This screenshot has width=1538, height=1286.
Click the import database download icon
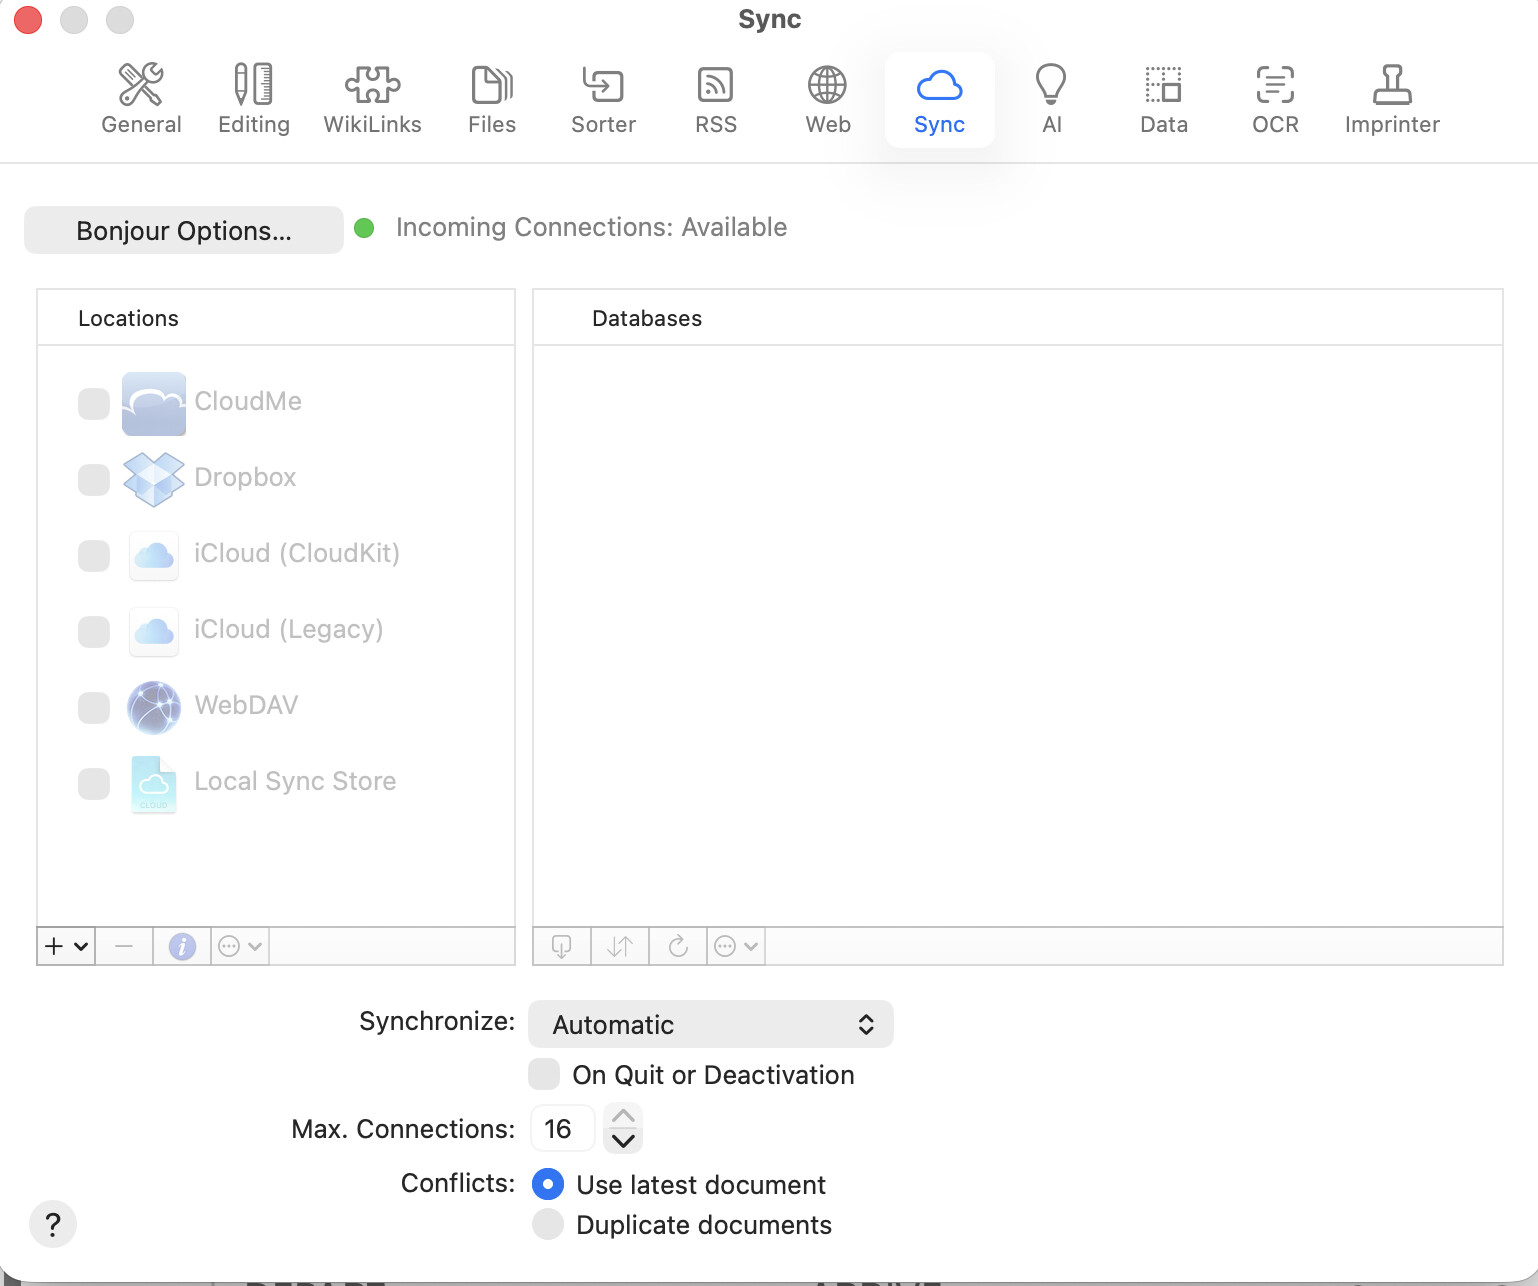[x=562, y=946]
